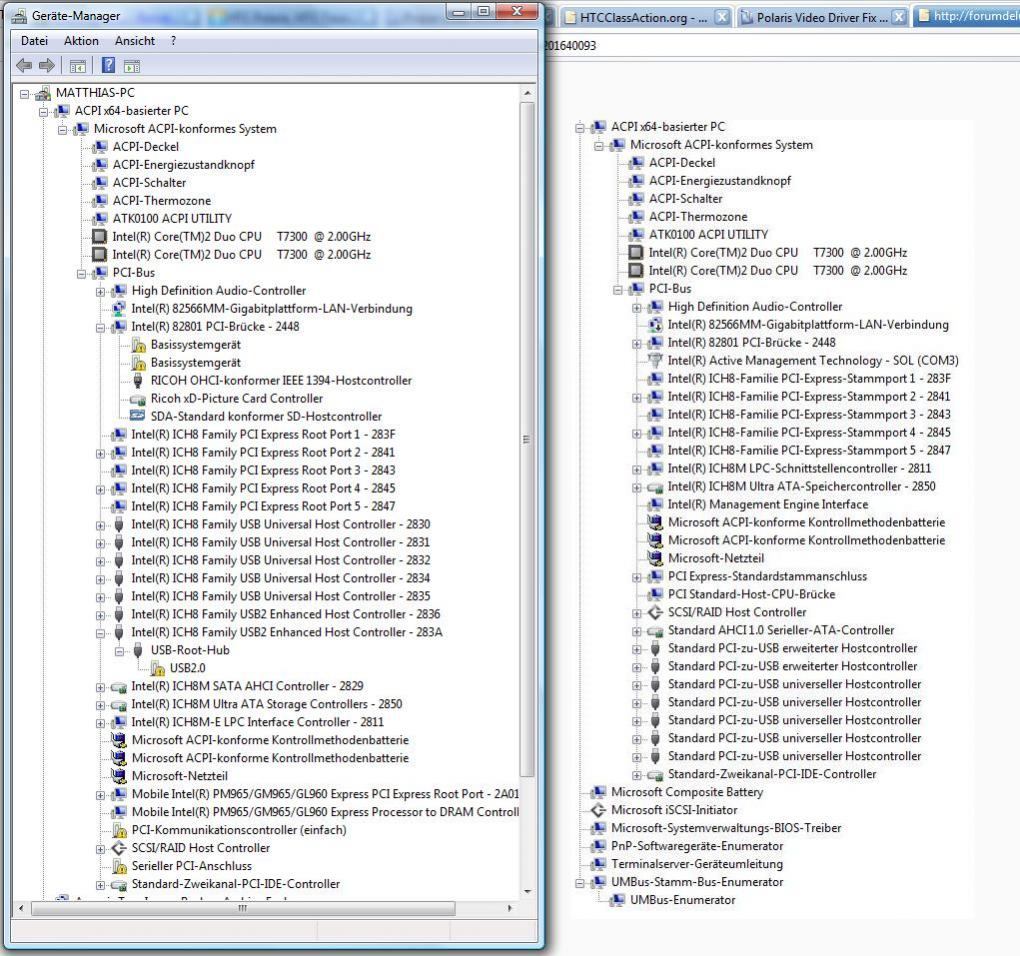Click the Geräte-Manager vertical scrollbar up arrow
The height and width of the screenshot is (956, 1020).
[x=528, y=93]
